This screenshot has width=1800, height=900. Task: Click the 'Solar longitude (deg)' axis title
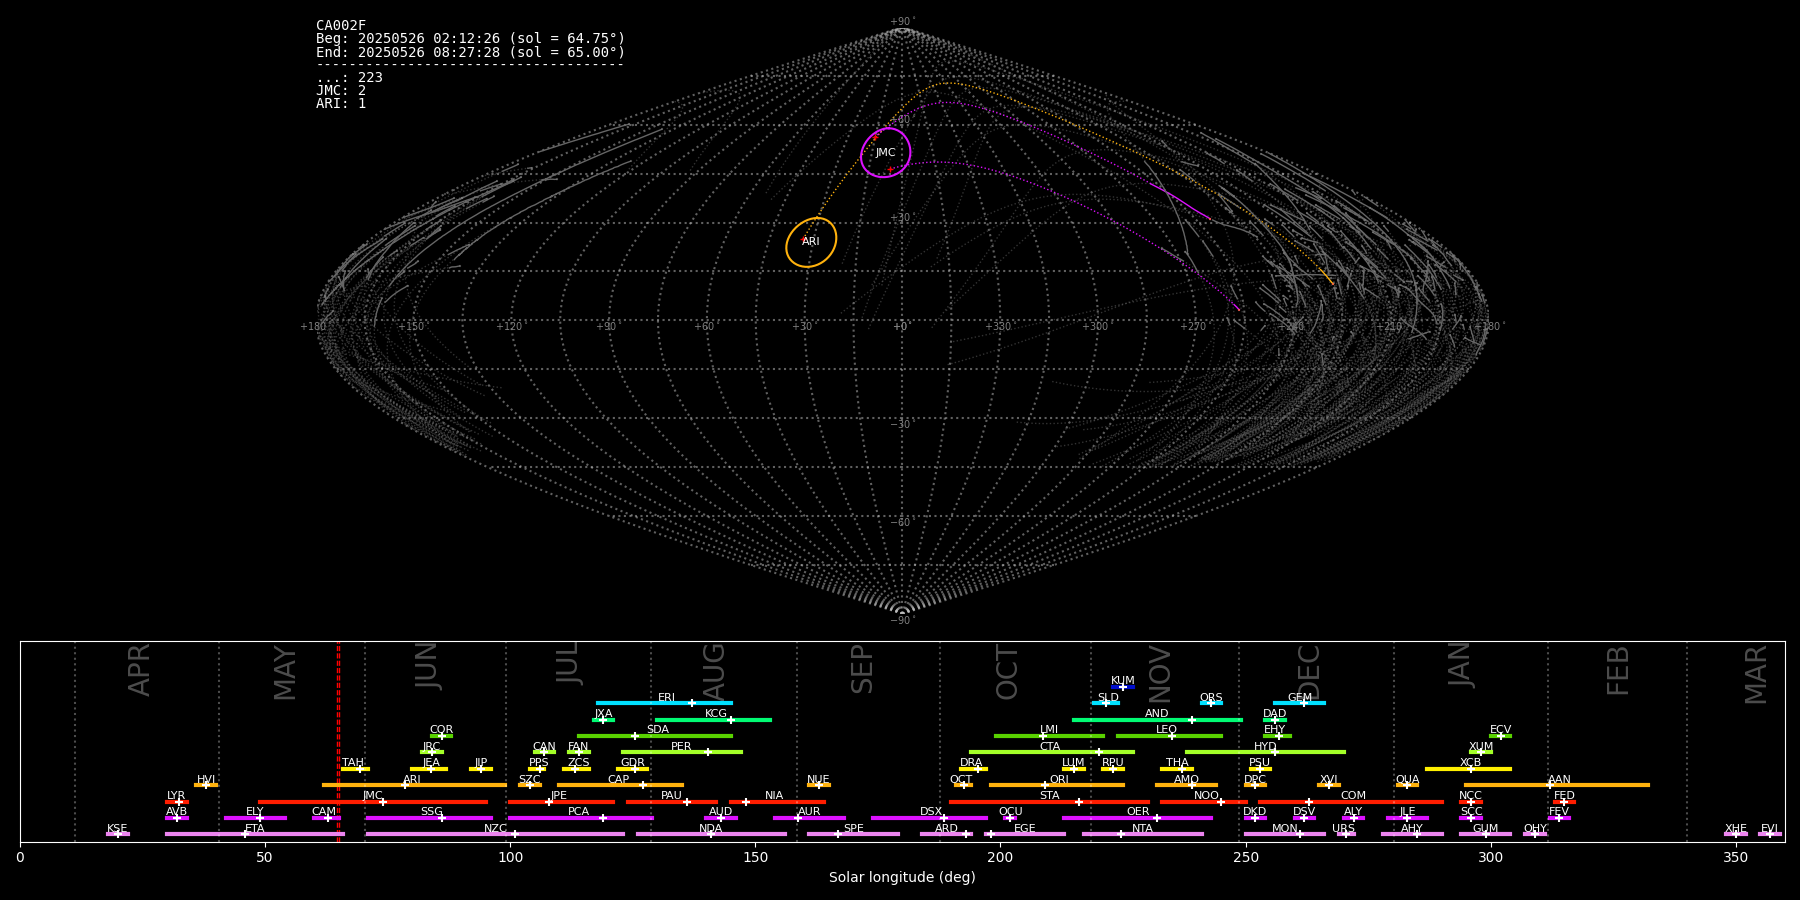902,878
